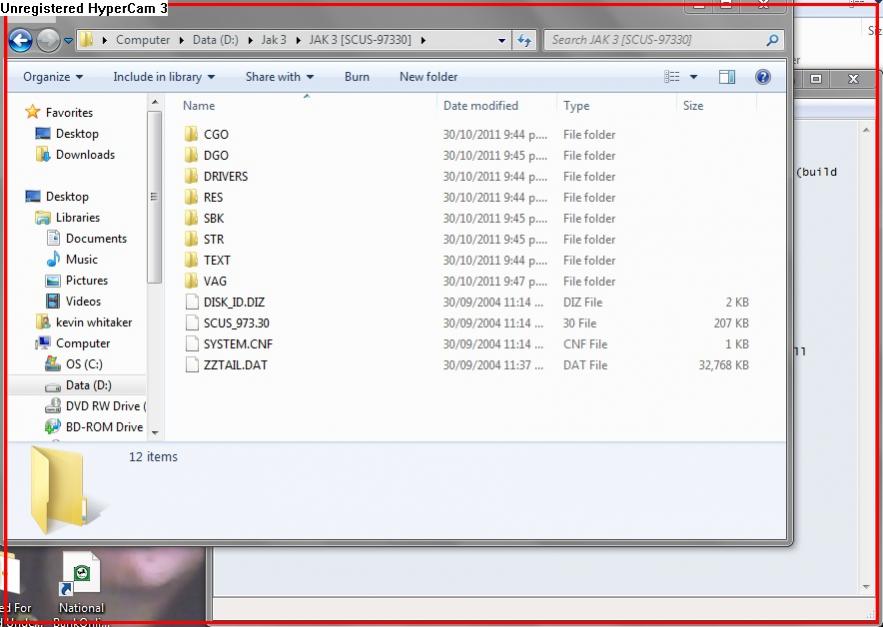This screenshot has width=883, height=627.
Task: Select the SCUS_973.30 file icon
Action: coord(192,323)
